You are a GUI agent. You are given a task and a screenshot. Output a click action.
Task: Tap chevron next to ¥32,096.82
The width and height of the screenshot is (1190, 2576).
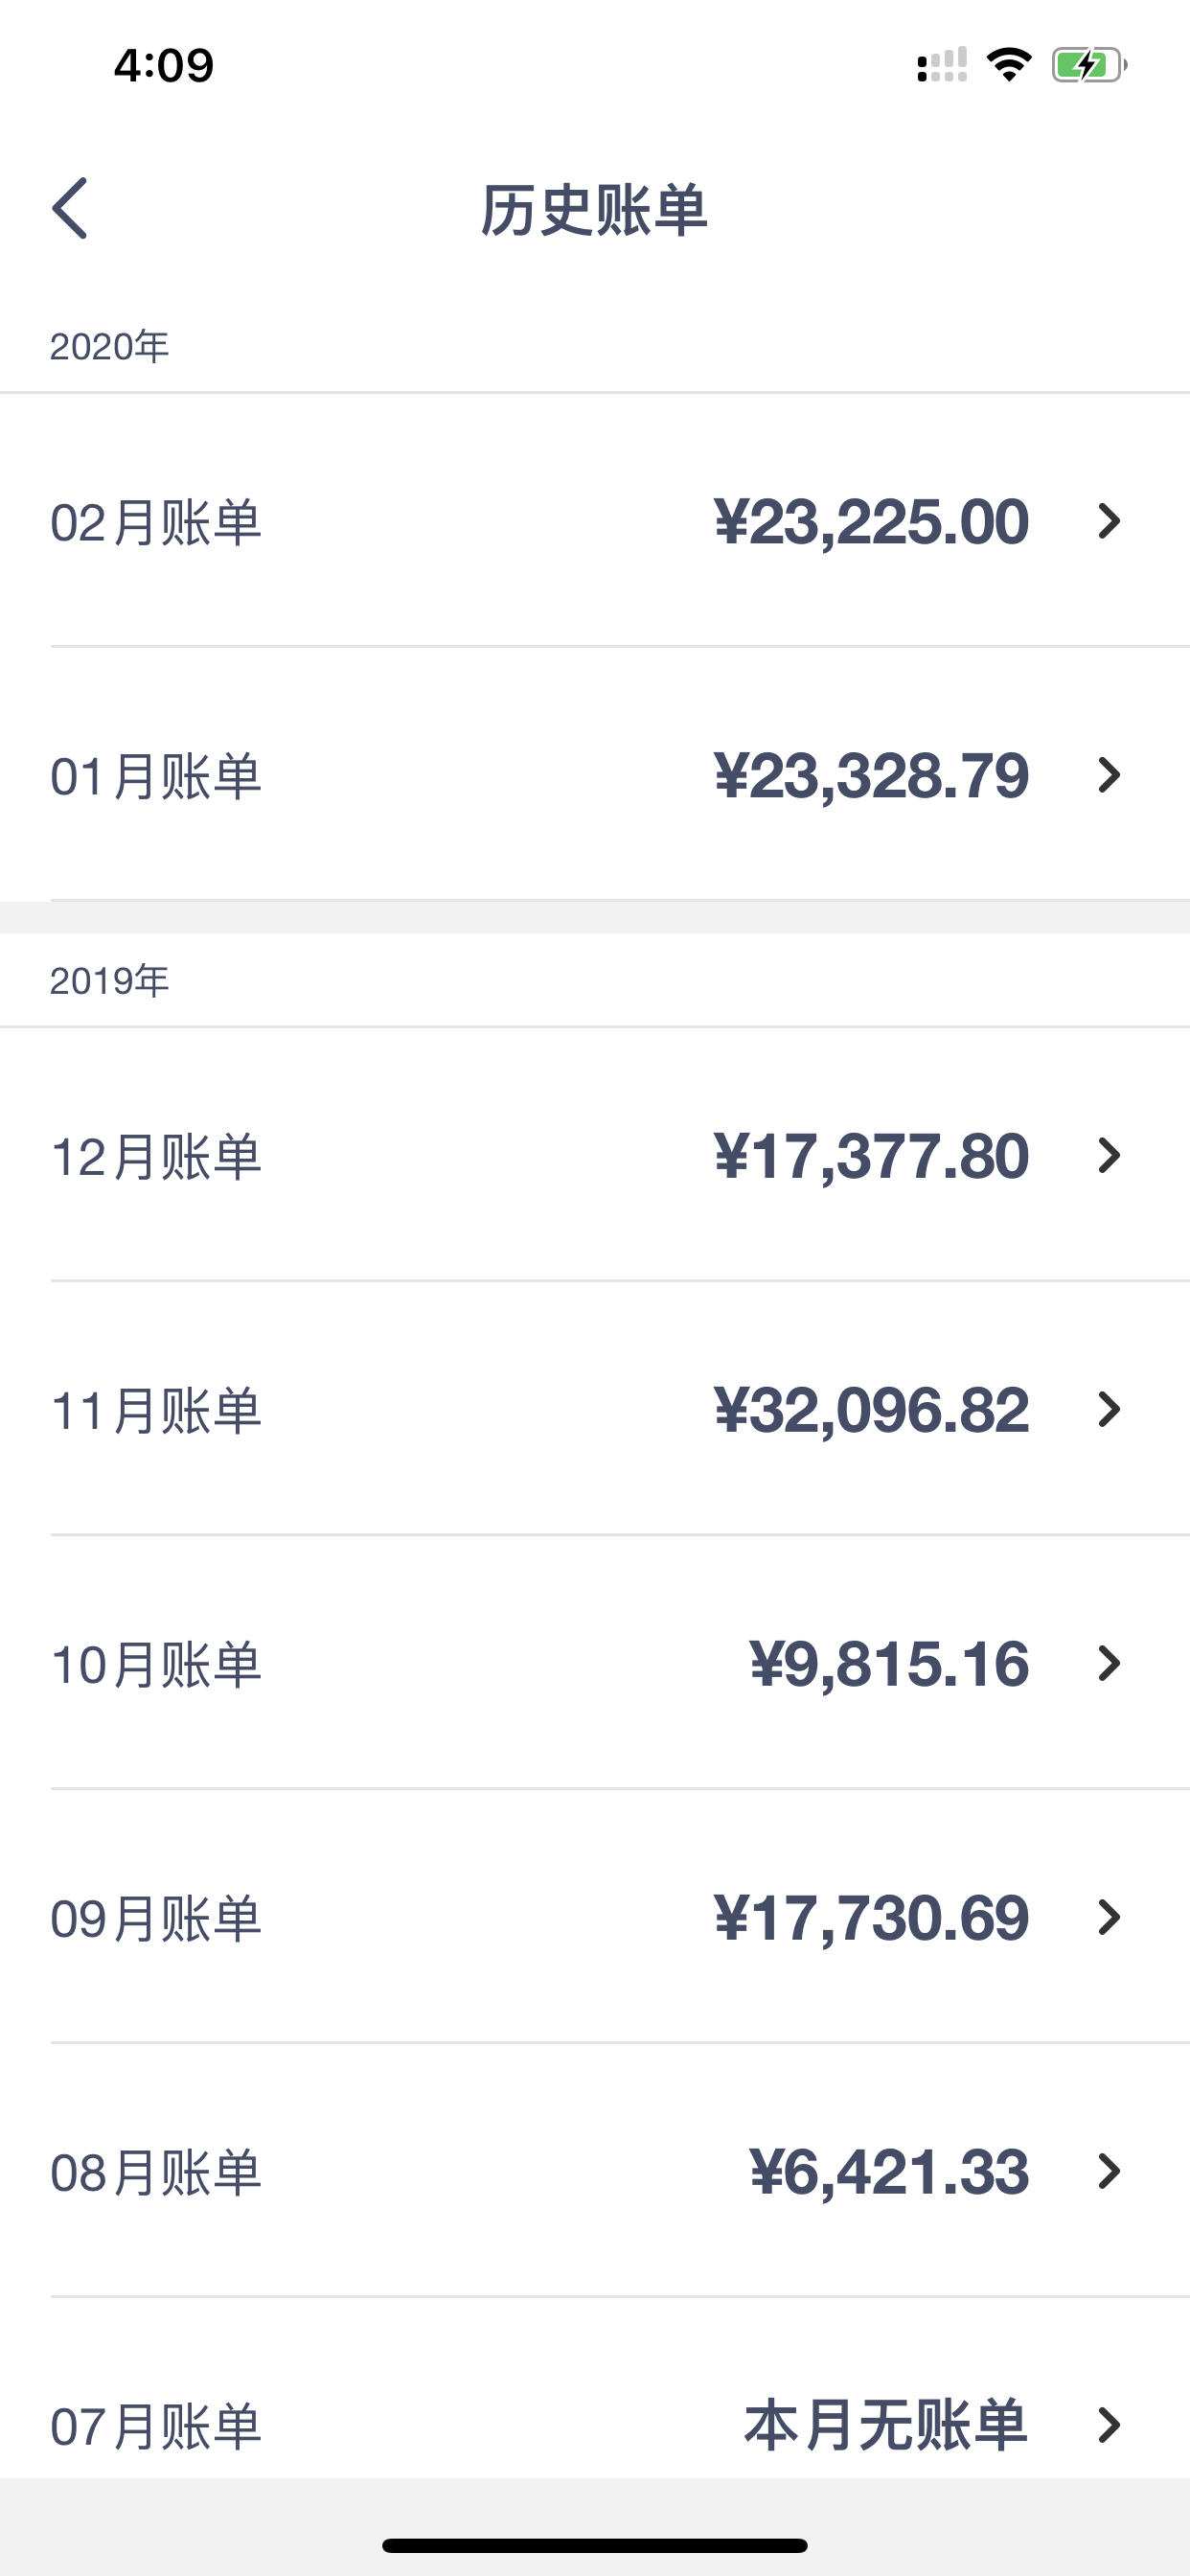pyautogui.click(x=1109, y=1409)
